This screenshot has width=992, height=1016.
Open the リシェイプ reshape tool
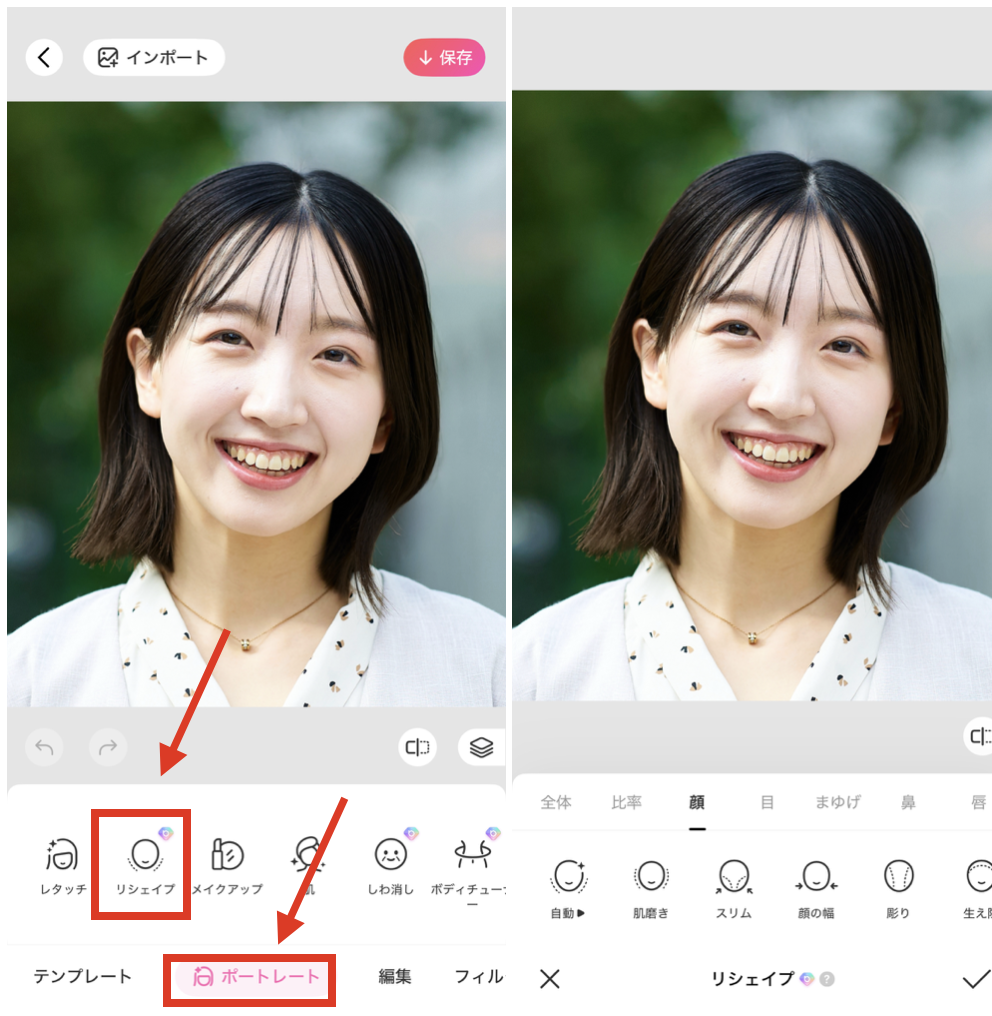(141, 865)
